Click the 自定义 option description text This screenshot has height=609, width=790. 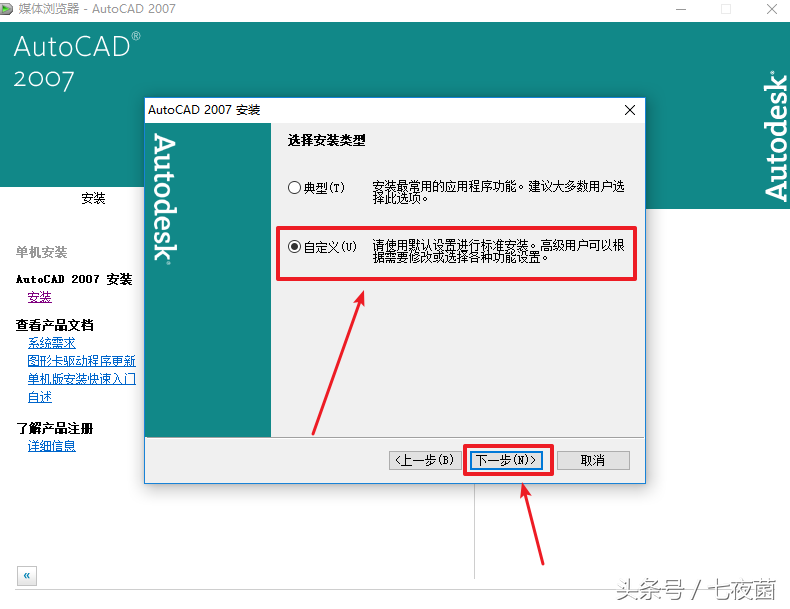(x=498, y=251)
